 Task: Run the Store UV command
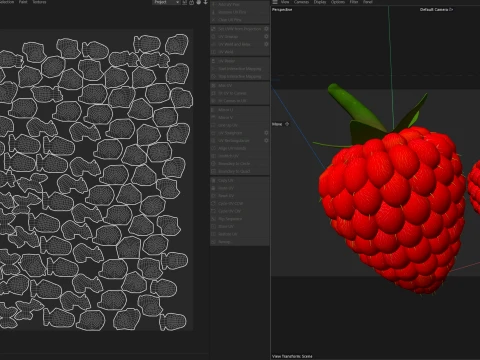click(x=239, y=226)
